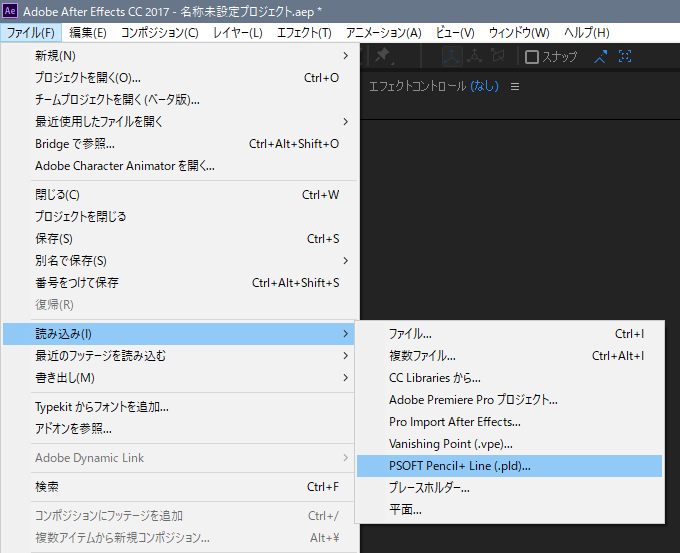The image size is (680, 553).
Task: Open the エフェクト(T) menu
Action: 304,33
